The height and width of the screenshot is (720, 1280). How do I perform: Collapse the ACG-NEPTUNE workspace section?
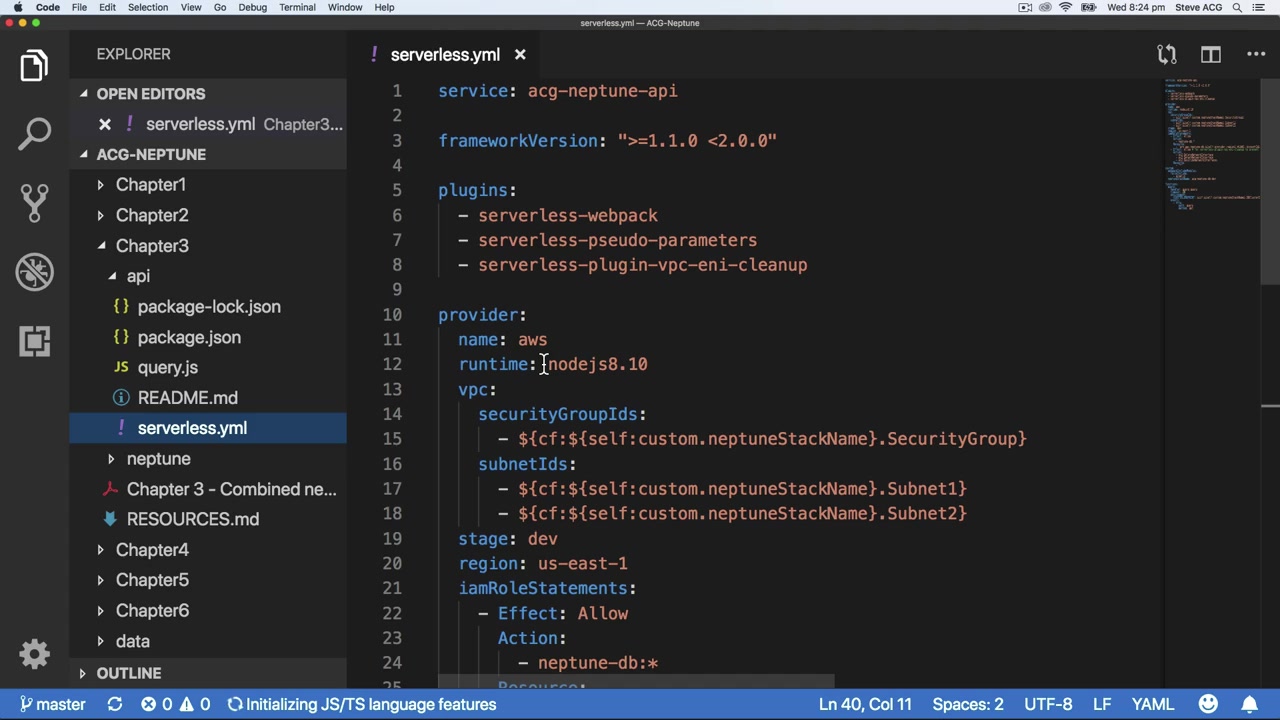click(150, 155)
